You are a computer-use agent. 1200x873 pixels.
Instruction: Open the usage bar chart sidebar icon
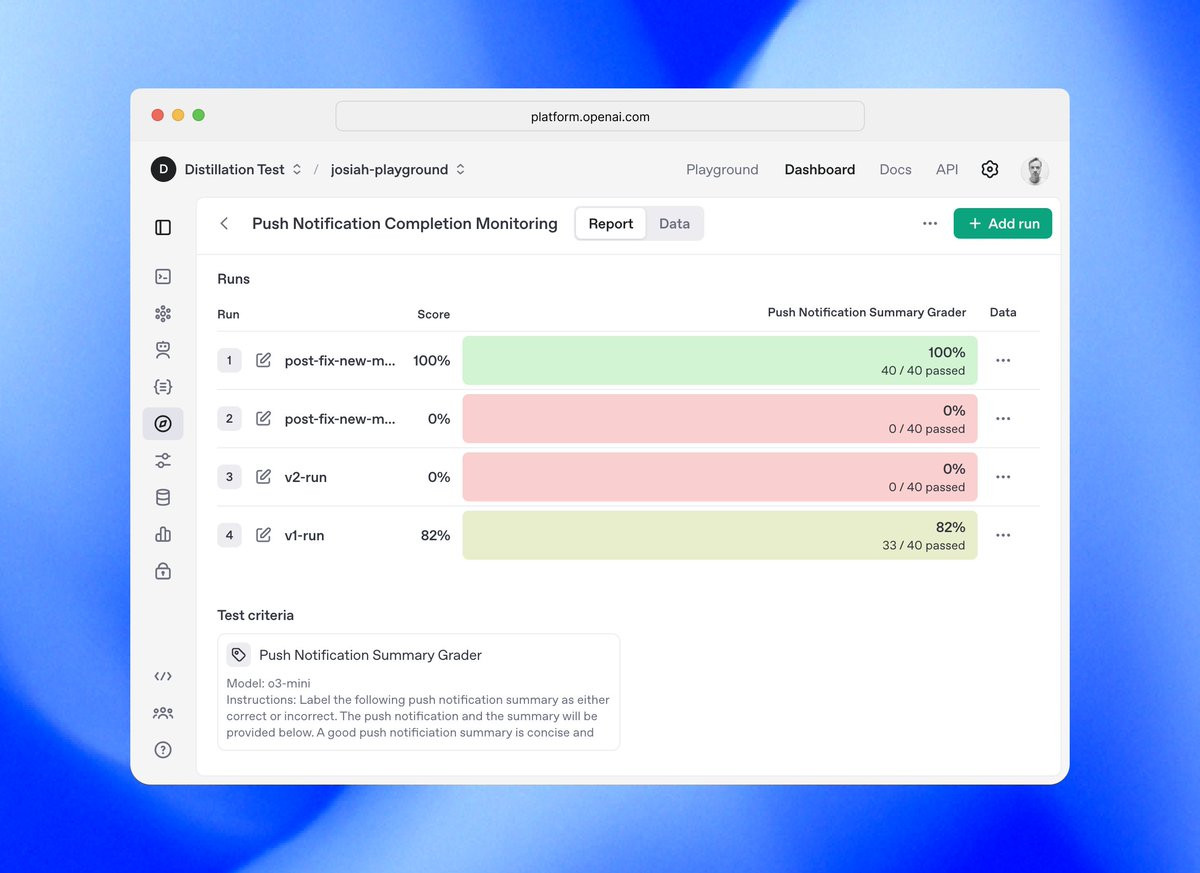(x=163, y=535)
